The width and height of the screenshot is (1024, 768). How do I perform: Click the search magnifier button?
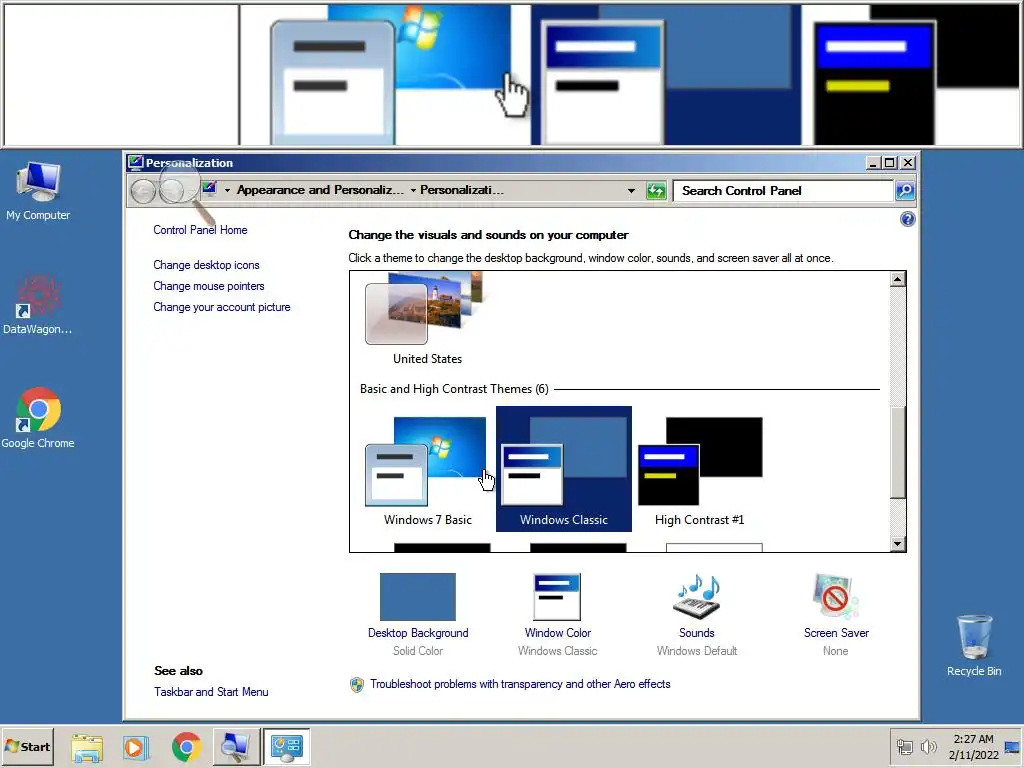pyautogui.click(x=904, y=191)
